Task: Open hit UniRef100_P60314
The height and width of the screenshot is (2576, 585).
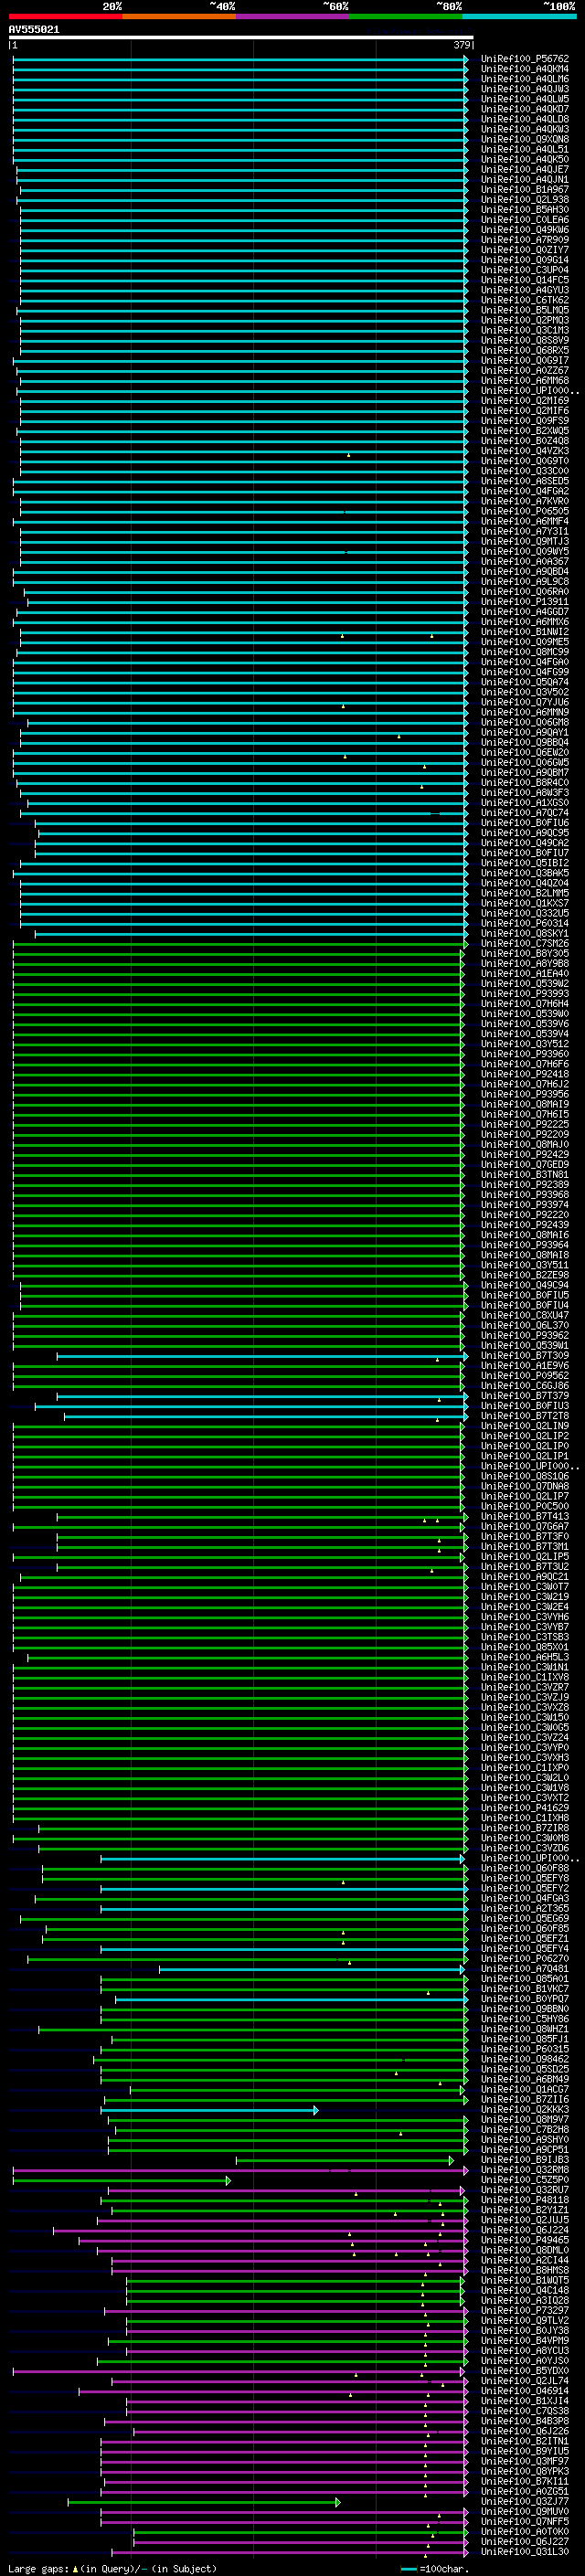Action: coord(525,923)
